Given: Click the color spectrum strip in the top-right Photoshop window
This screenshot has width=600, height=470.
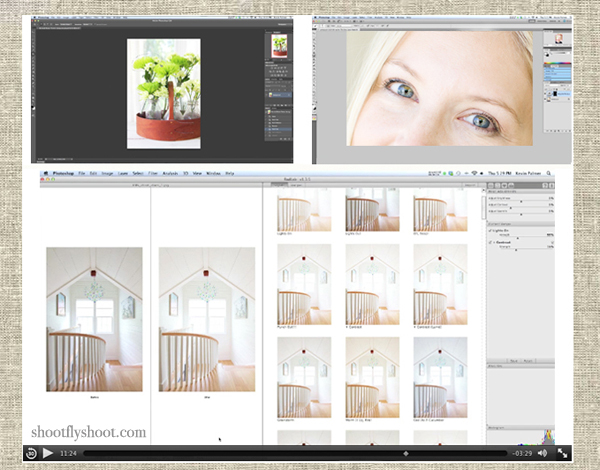Looking at the screenshot, I should click(558, 63).
